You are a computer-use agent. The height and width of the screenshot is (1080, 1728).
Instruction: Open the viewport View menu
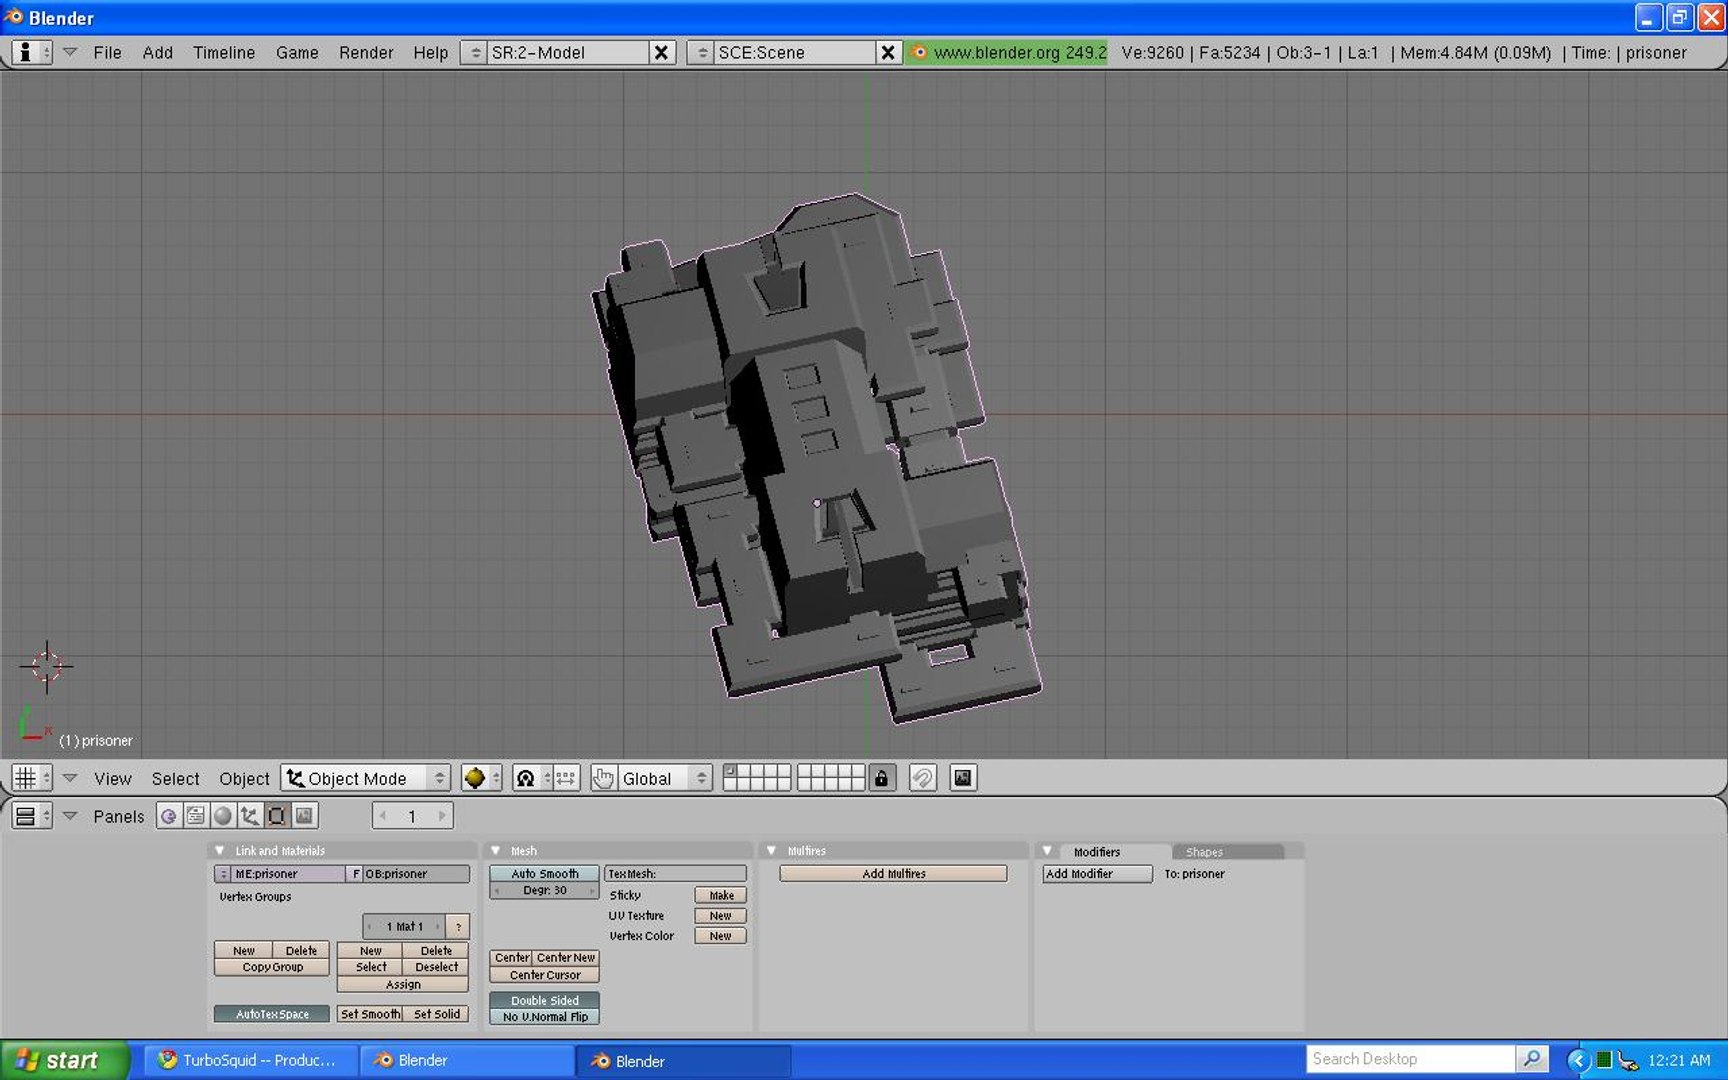click(x=113, y=779)
